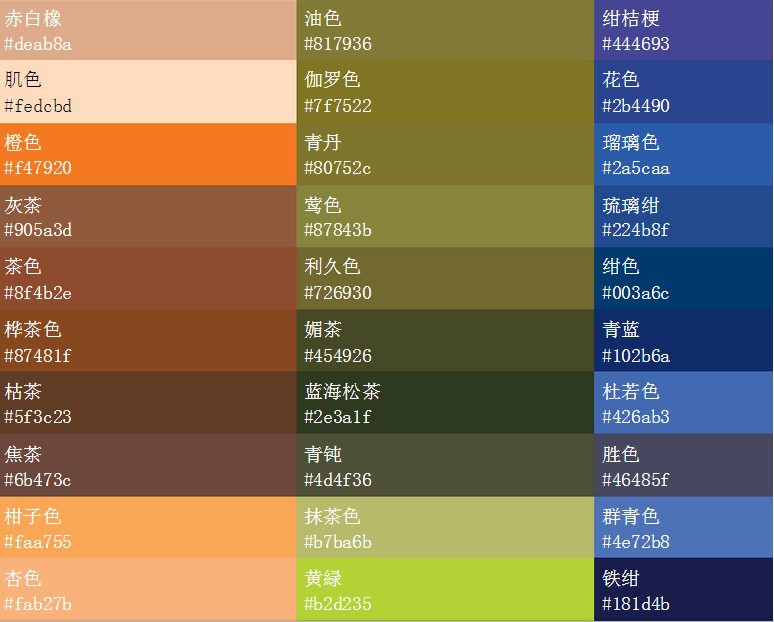
Task: Pick the pale 肌色 #fedcbd swatch
Action: point(148,92)
